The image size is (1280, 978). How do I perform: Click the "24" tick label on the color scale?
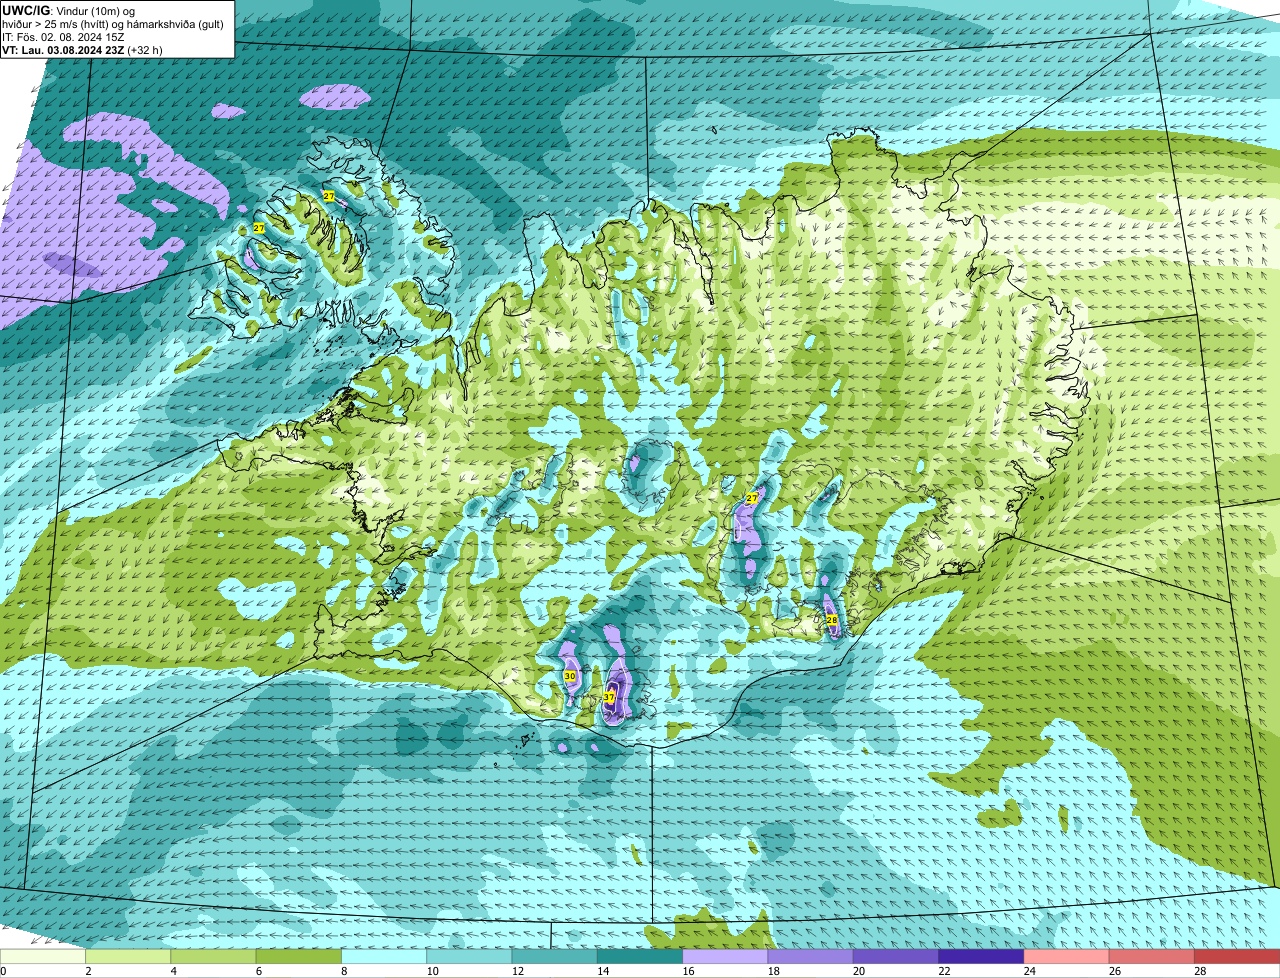(1030, 971)
